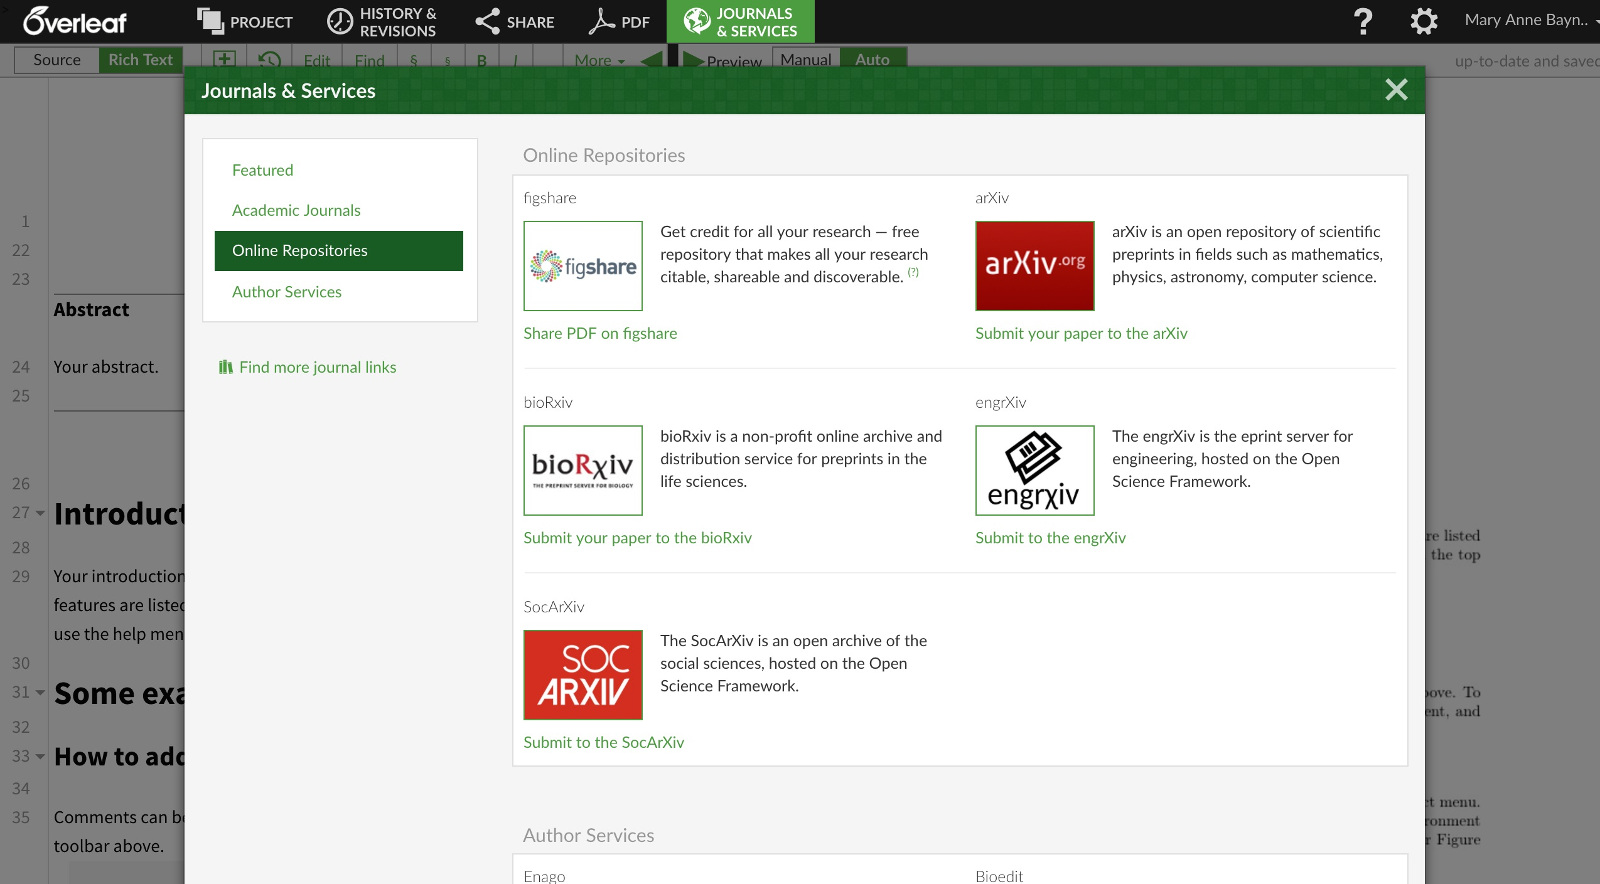The height and width of the screenshot is (884, 1600).
Task: Click the Author Services section heading
Action: tap(588, 835)
